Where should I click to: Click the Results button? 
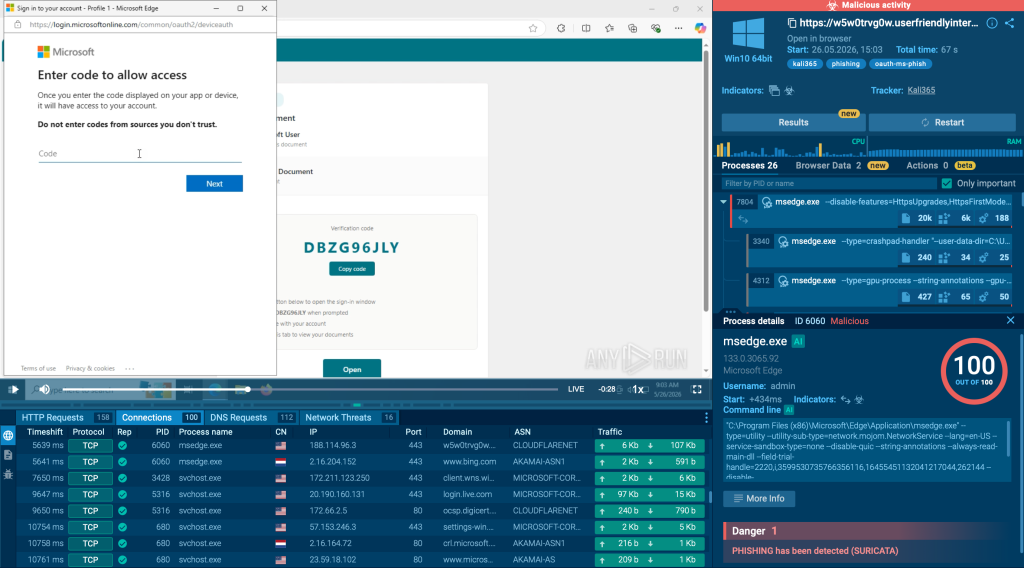[793, 123]
